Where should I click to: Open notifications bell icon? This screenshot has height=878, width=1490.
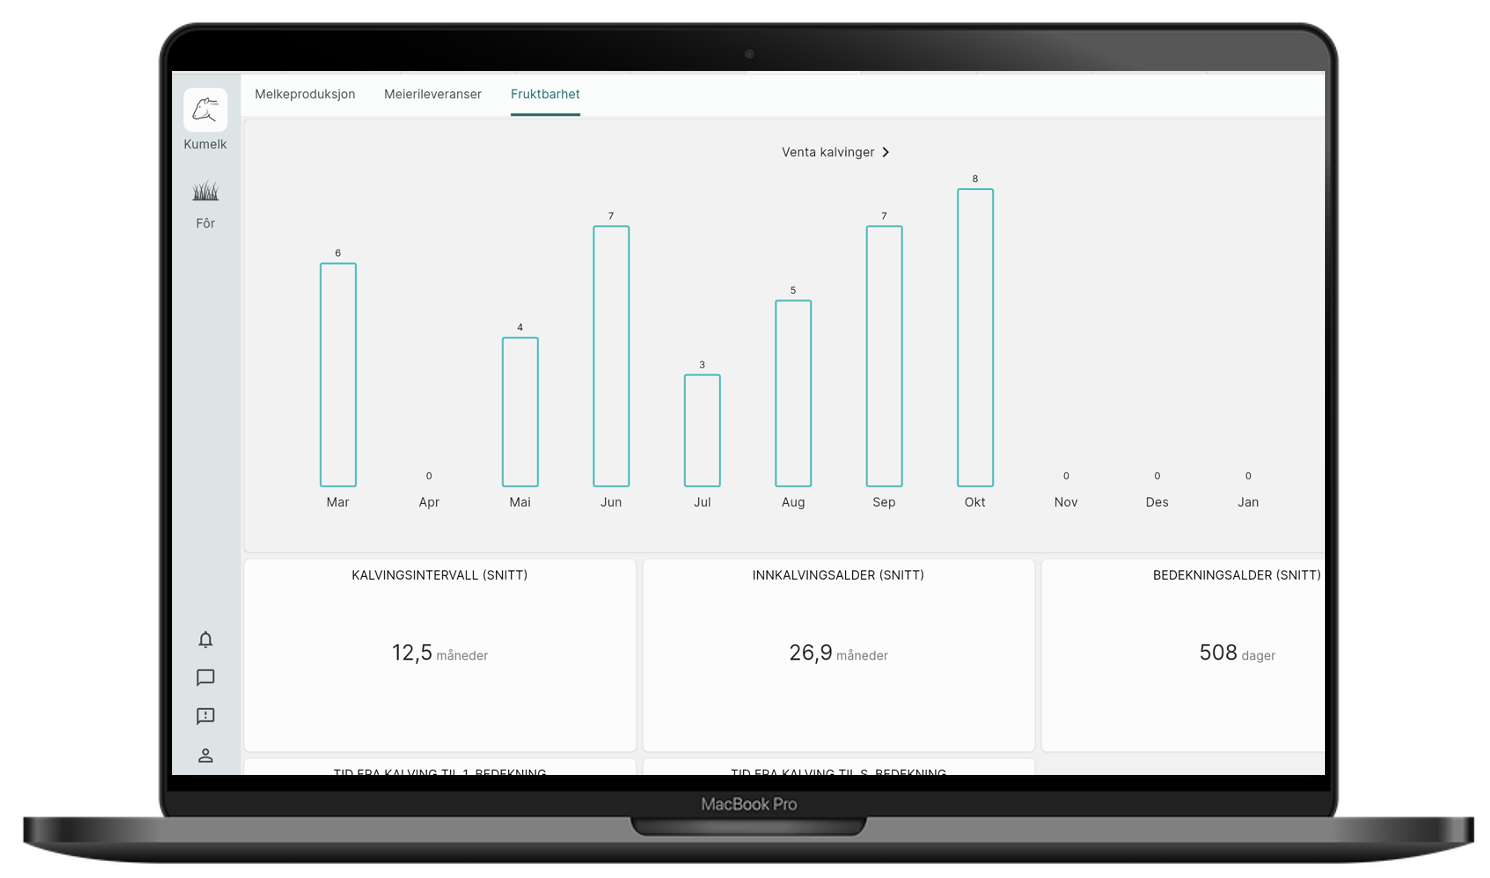tap(205, 640)
